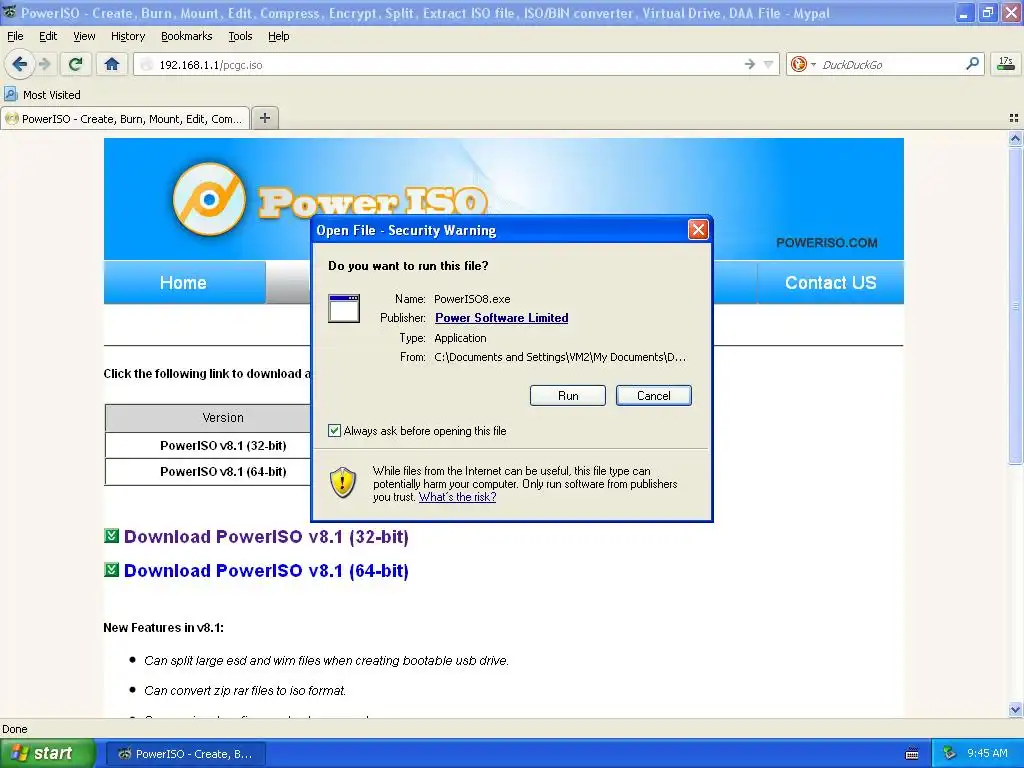The width and height of the screenshot is (1024, 768).
Task: Reload the page with the refresh icon
Action: (x=76, y=64)
